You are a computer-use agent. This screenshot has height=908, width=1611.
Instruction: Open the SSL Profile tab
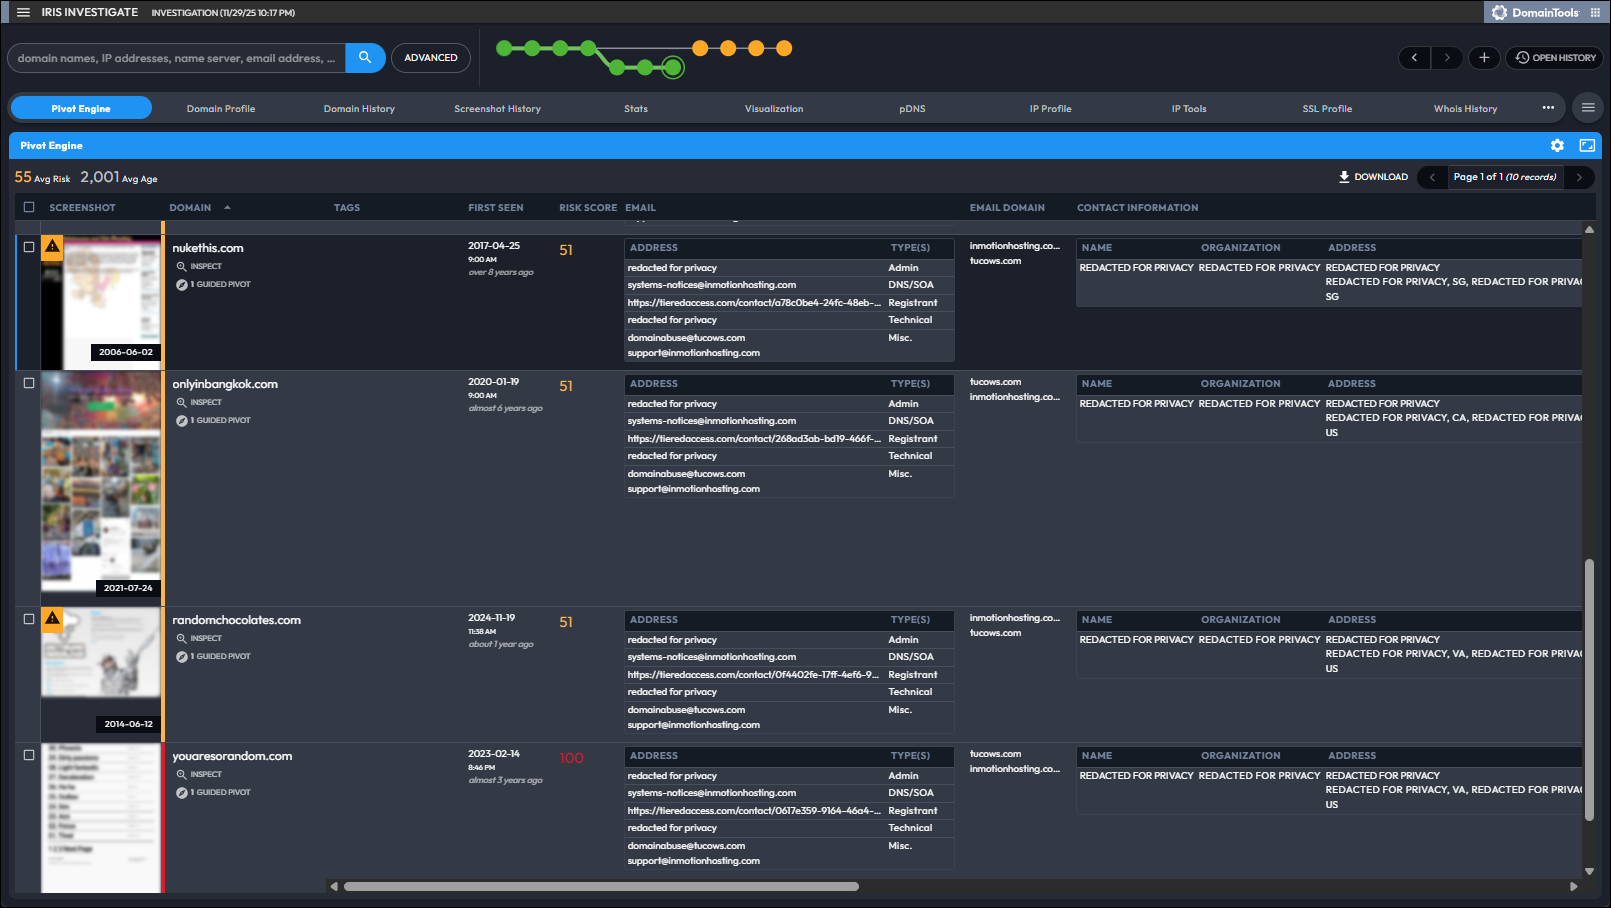(1327, 109)
